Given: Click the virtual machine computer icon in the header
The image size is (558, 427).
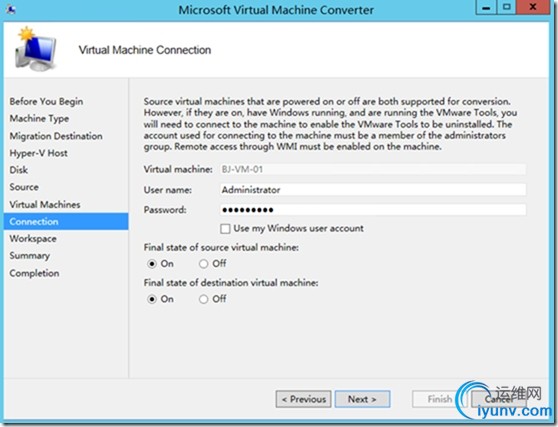Looking at the screenshot, I should coord(36,49).
